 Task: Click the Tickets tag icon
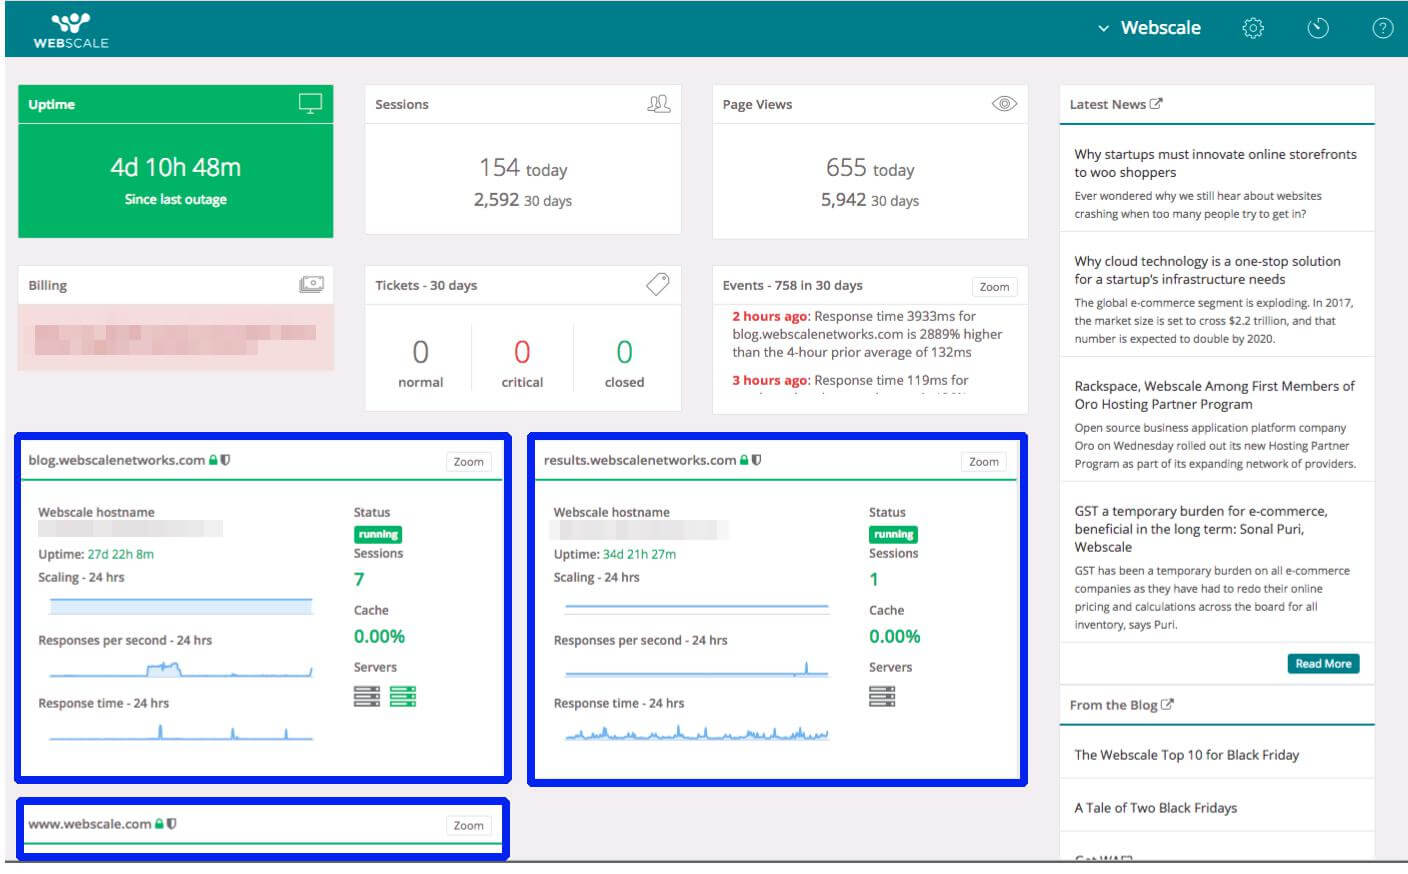pos(657,285)
